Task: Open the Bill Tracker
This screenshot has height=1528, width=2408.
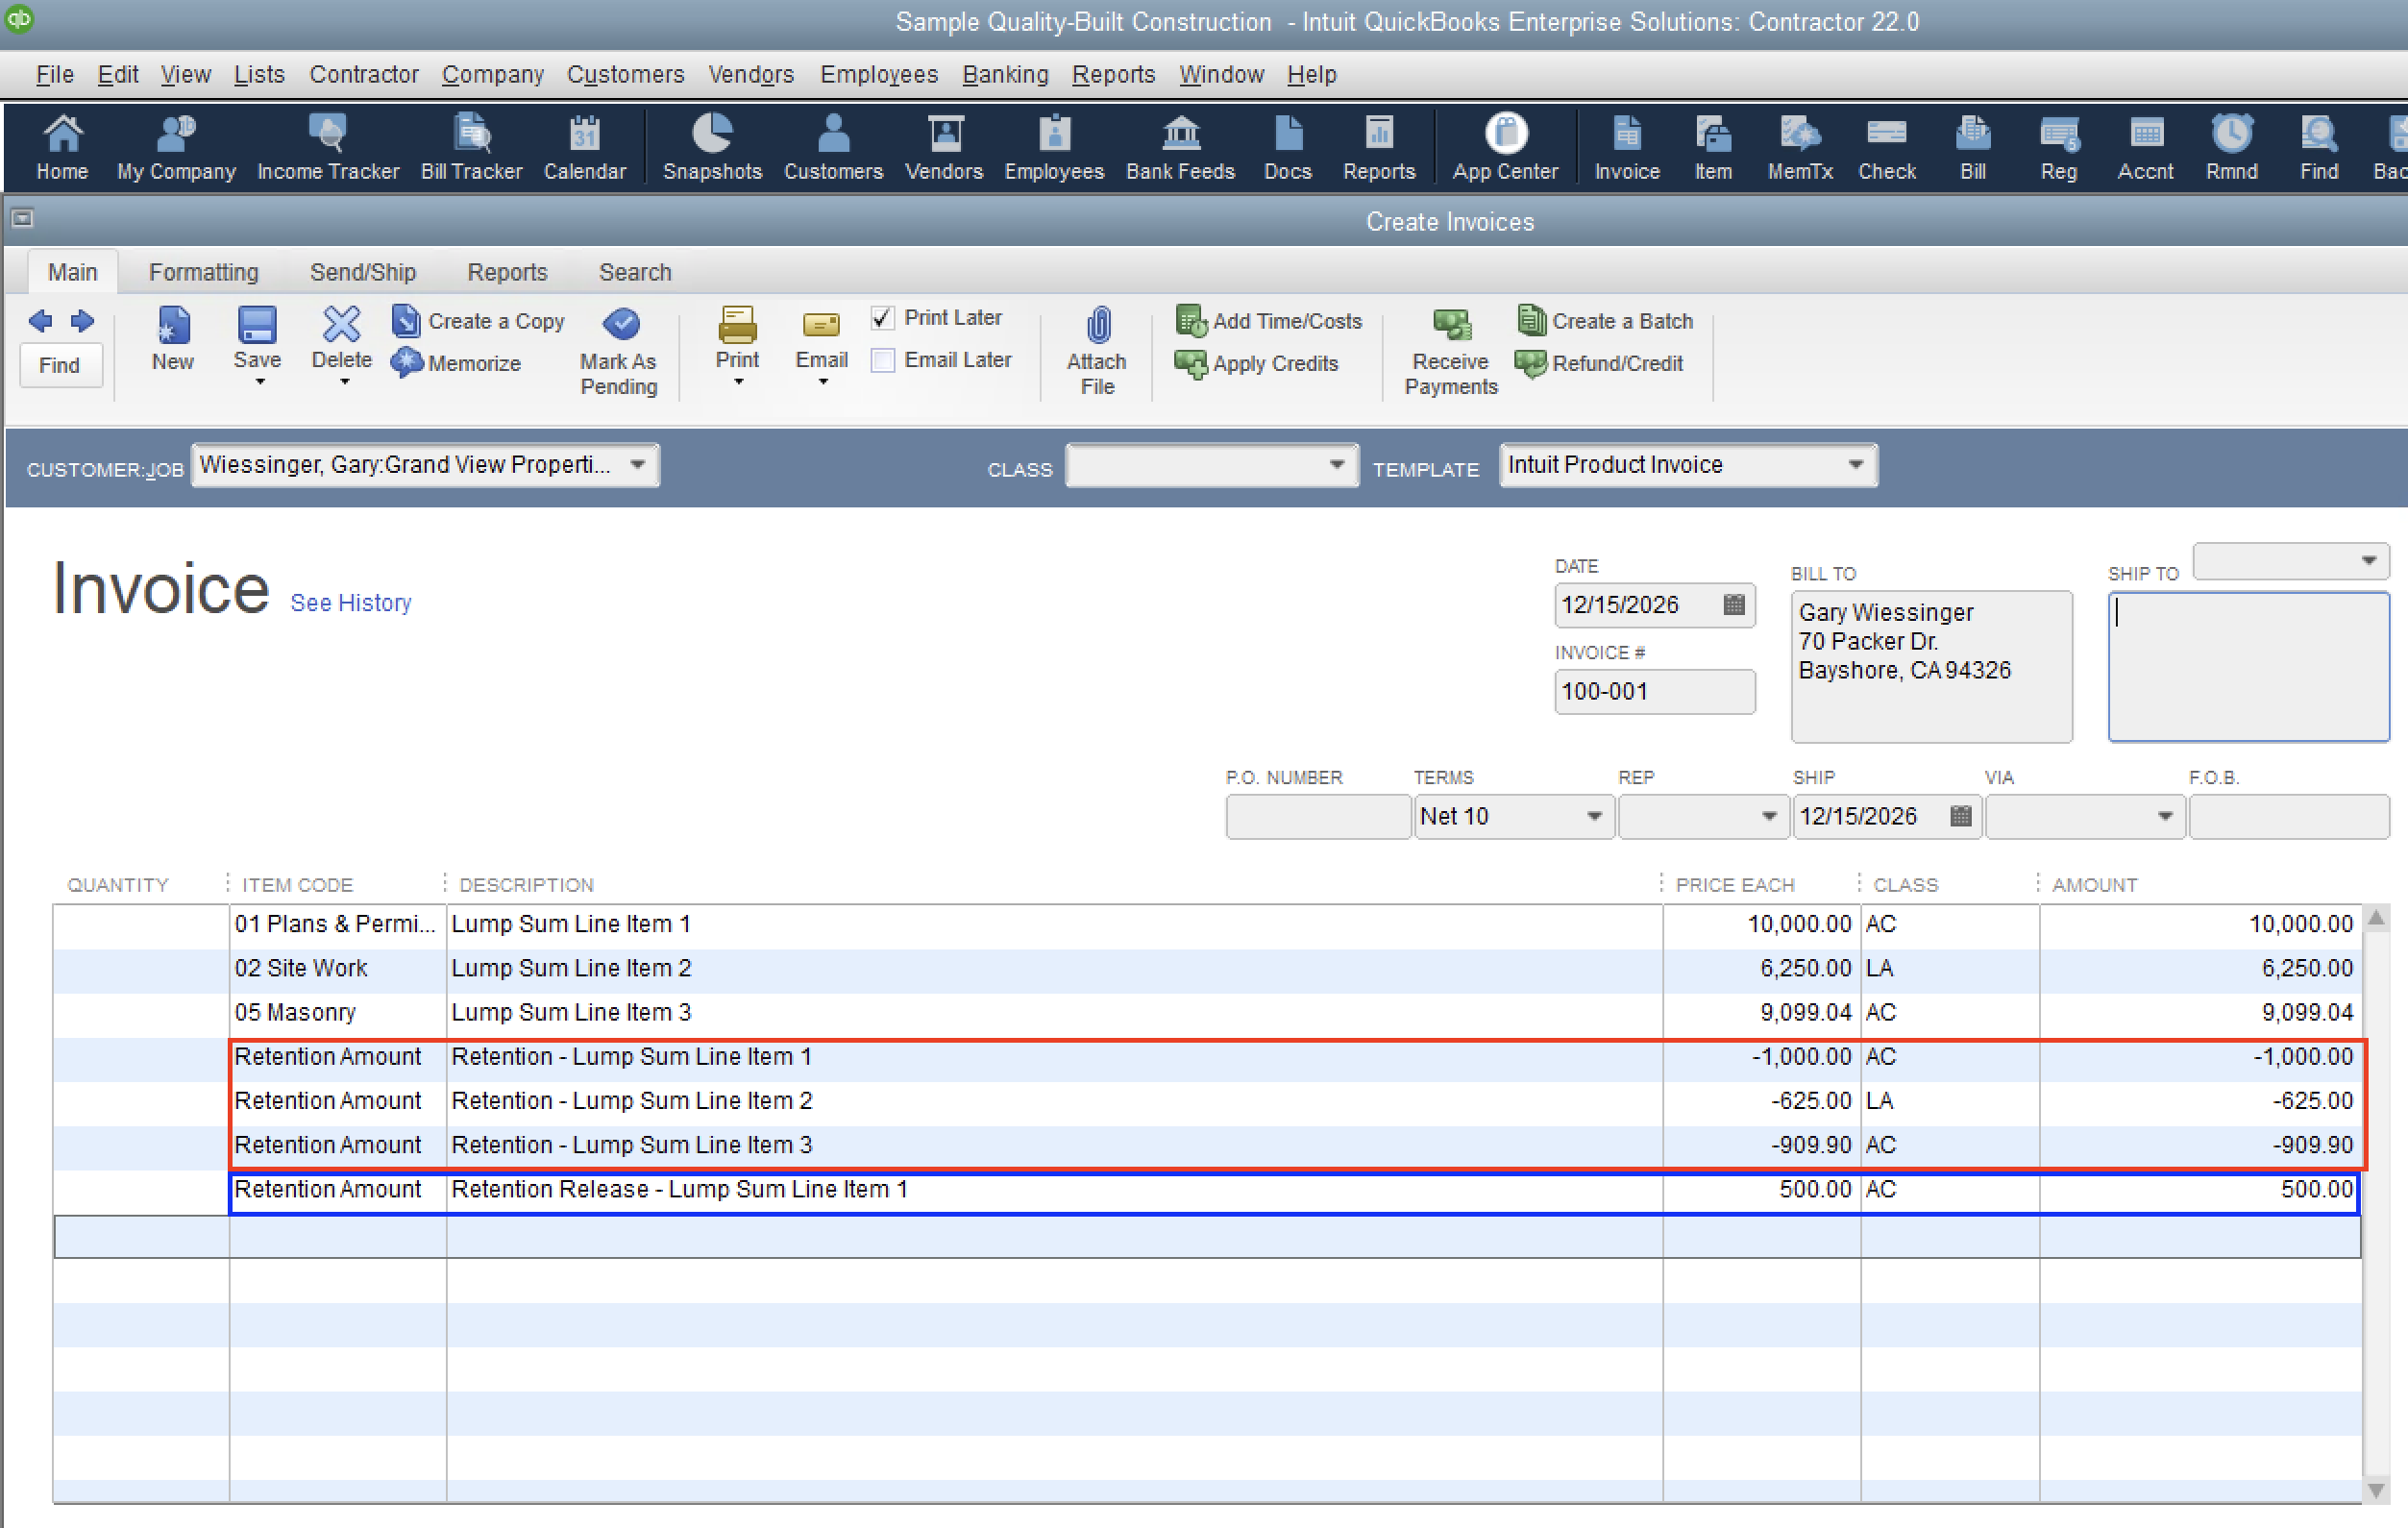Action: (x=471, y=147)
